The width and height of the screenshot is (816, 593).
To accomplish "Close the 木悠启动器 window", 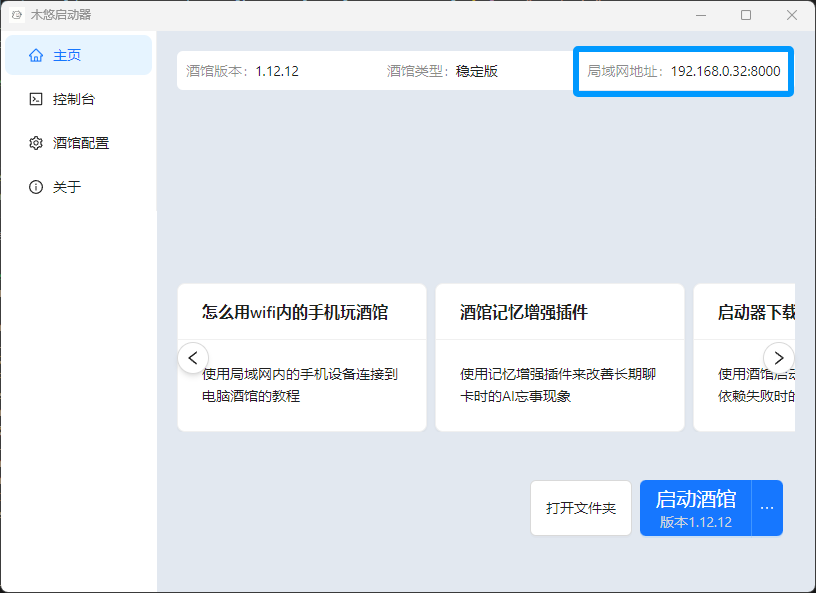I will pos(791,15).
